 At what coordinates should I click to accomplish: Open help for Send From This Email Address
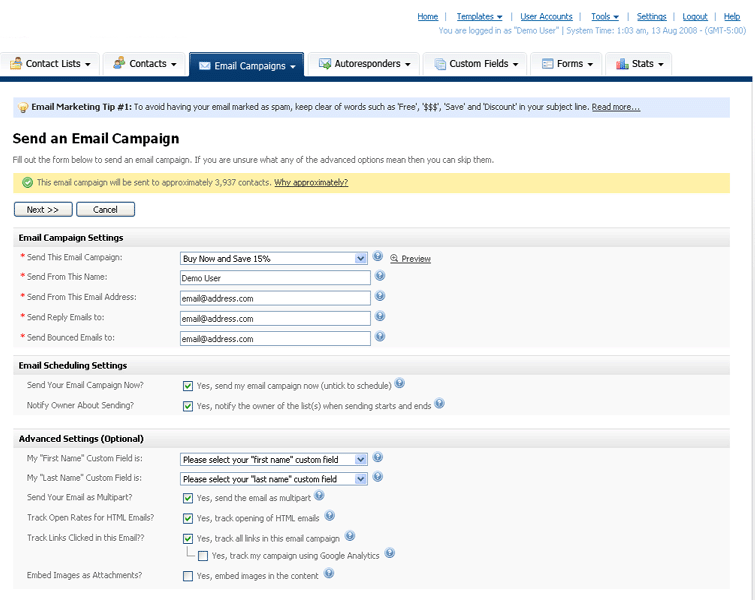click(x=380, y=296)
